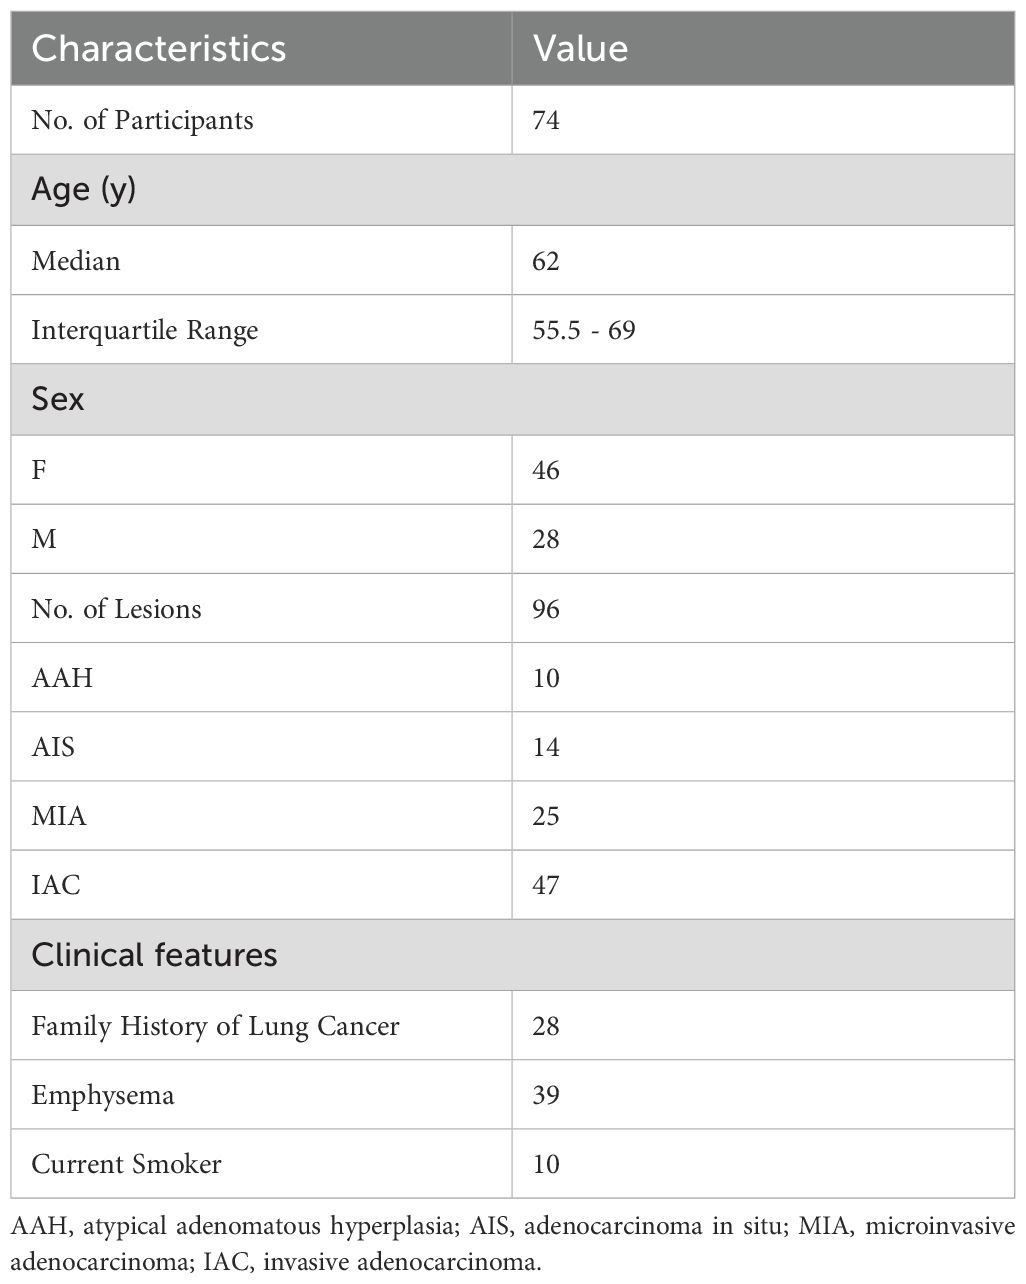Image resolution: width=1026 pixels, height=1284 pixels.
Task: Click the participants value 74
Action: (x=546, y=120)
